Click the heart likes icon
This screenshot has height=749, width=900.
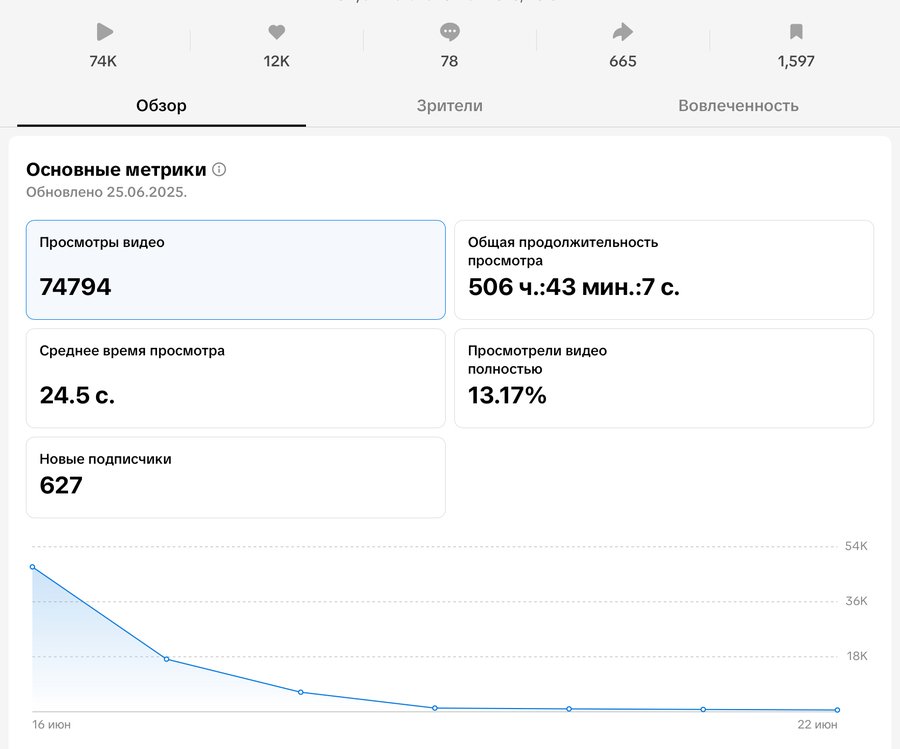click(x=277, y=32)
